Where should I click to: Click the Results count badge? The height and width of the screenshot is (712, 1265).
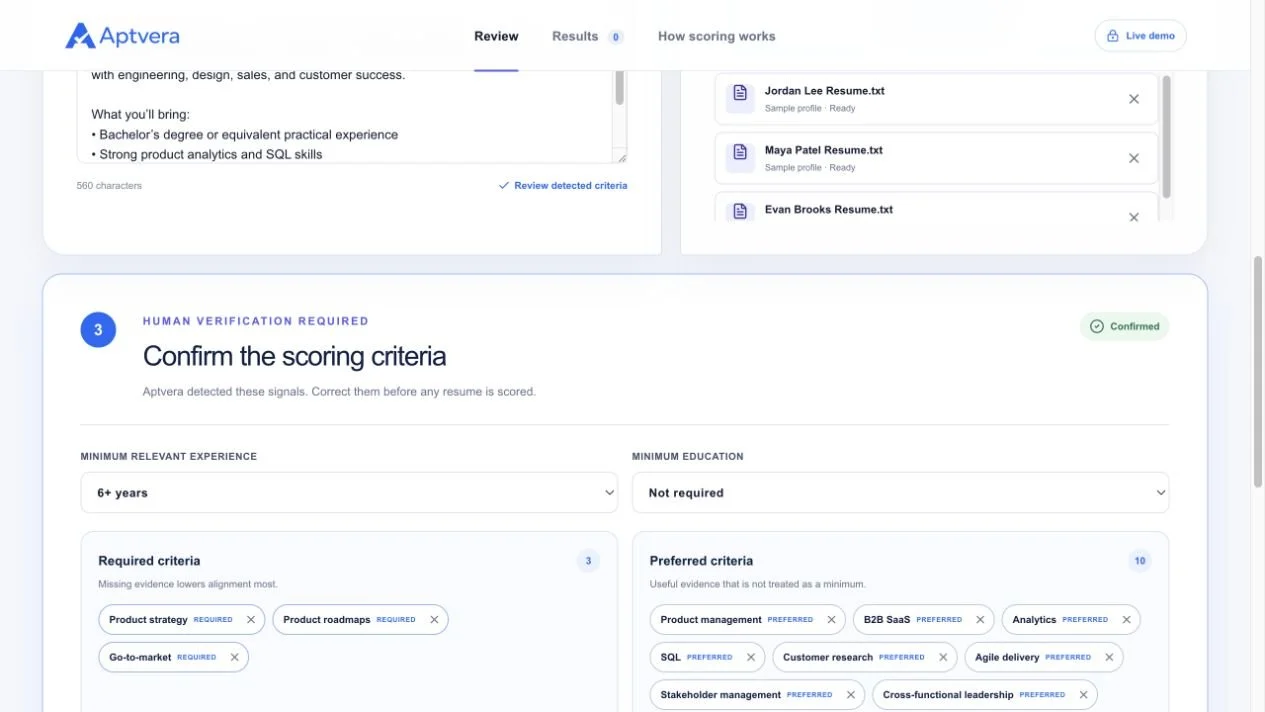616,37
